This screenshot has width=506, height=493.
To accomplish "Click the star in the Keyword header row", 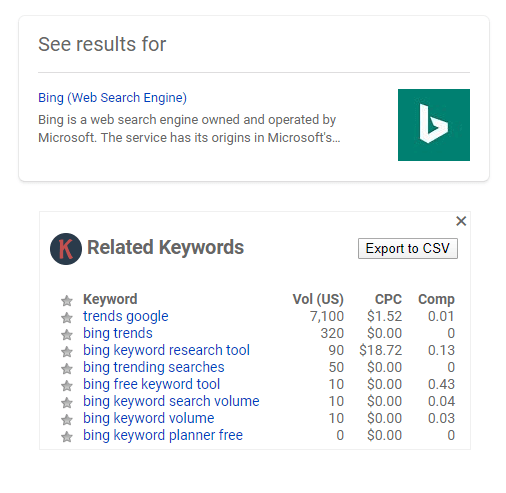I will [x=67, y=301].
